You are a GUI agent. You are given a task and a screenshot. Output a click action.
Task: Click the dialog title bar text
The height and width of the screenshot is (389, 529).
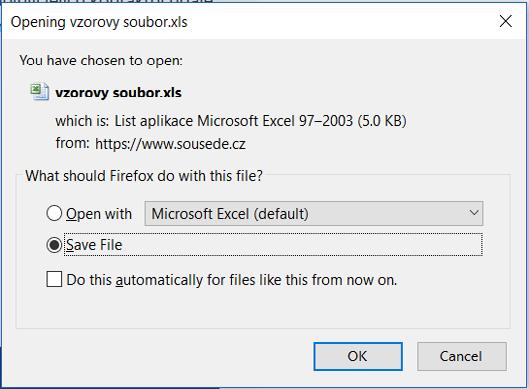[99, 22]
